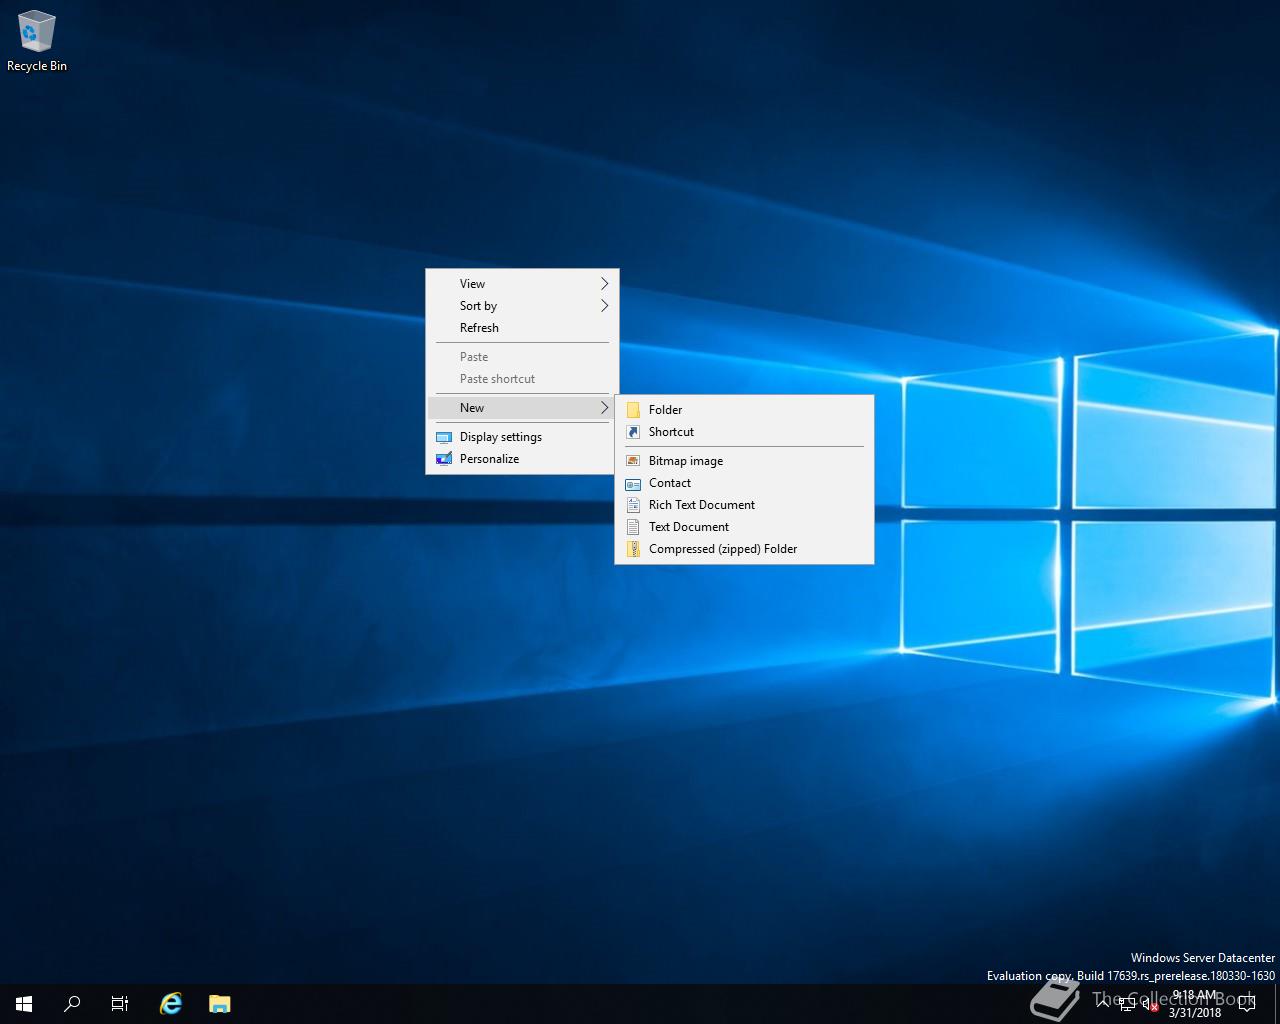This screenshot has height=1024, width=1280.
Task: Create a new Rich Text Document
Action: click(x=744, y=505)
